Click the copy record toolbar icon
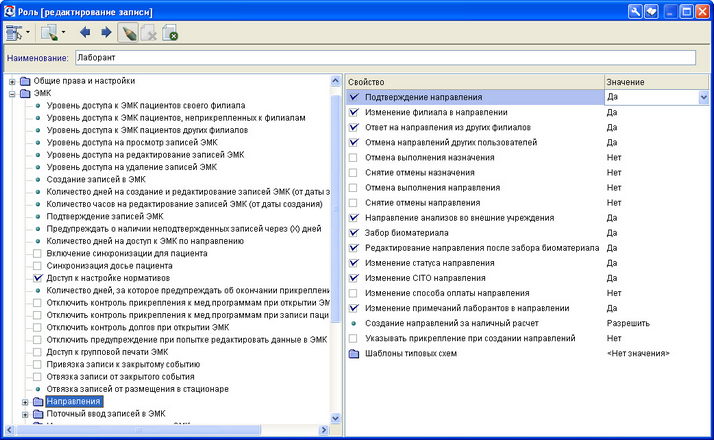714x440 pixels. (x=170, y=33)
